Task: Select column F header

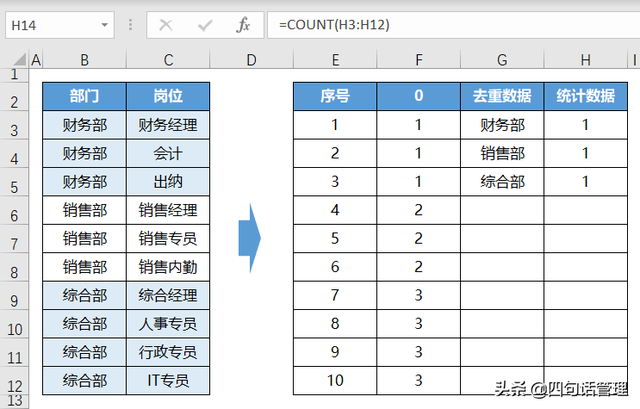Action: tap(419, 60)
